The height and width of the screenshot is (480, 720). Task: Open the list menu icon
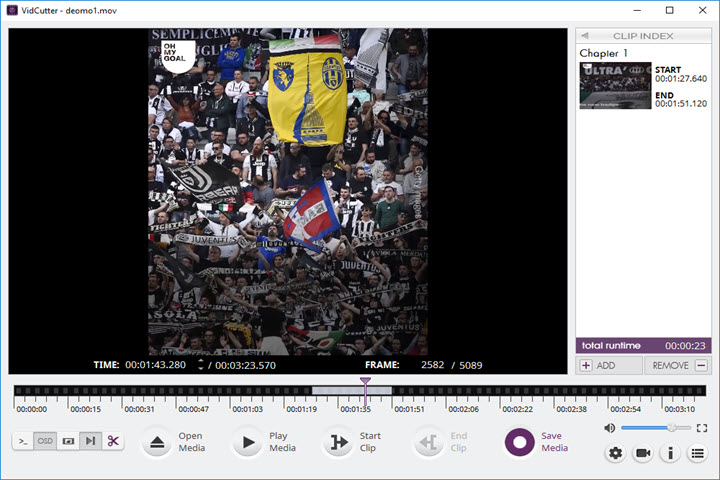click(x=698, y=453)
